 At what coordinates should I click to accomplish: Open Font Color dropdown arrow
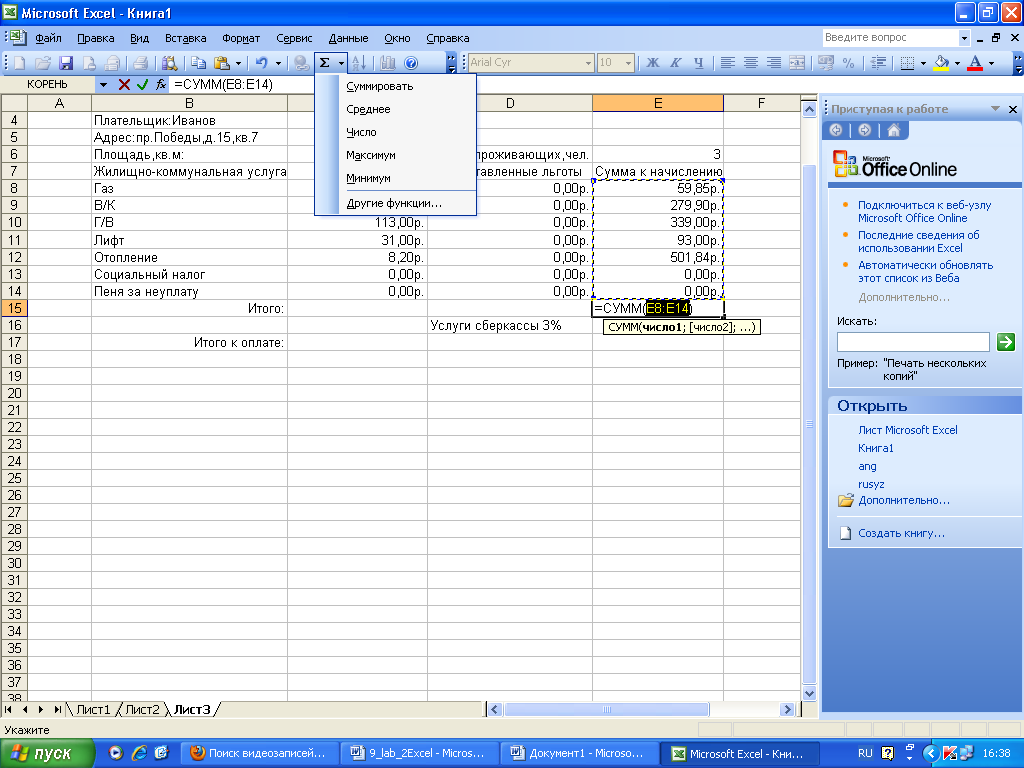click(x=991, y=63)
